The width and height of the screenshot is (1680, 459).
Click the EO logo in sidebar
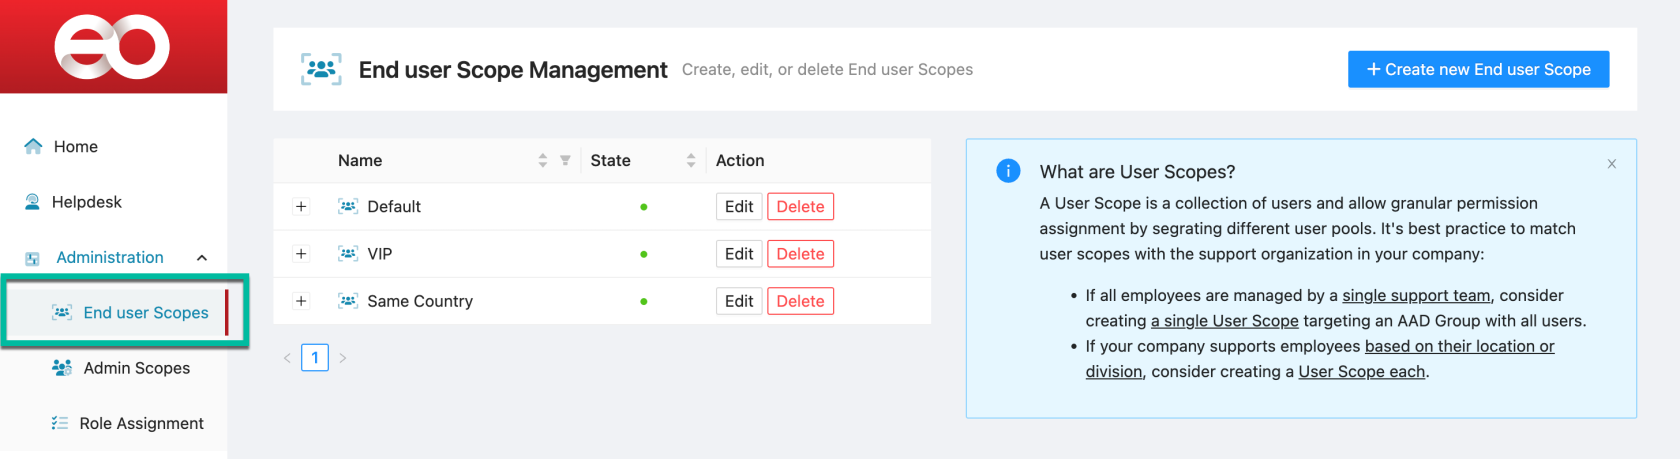[x=112, y=46]
